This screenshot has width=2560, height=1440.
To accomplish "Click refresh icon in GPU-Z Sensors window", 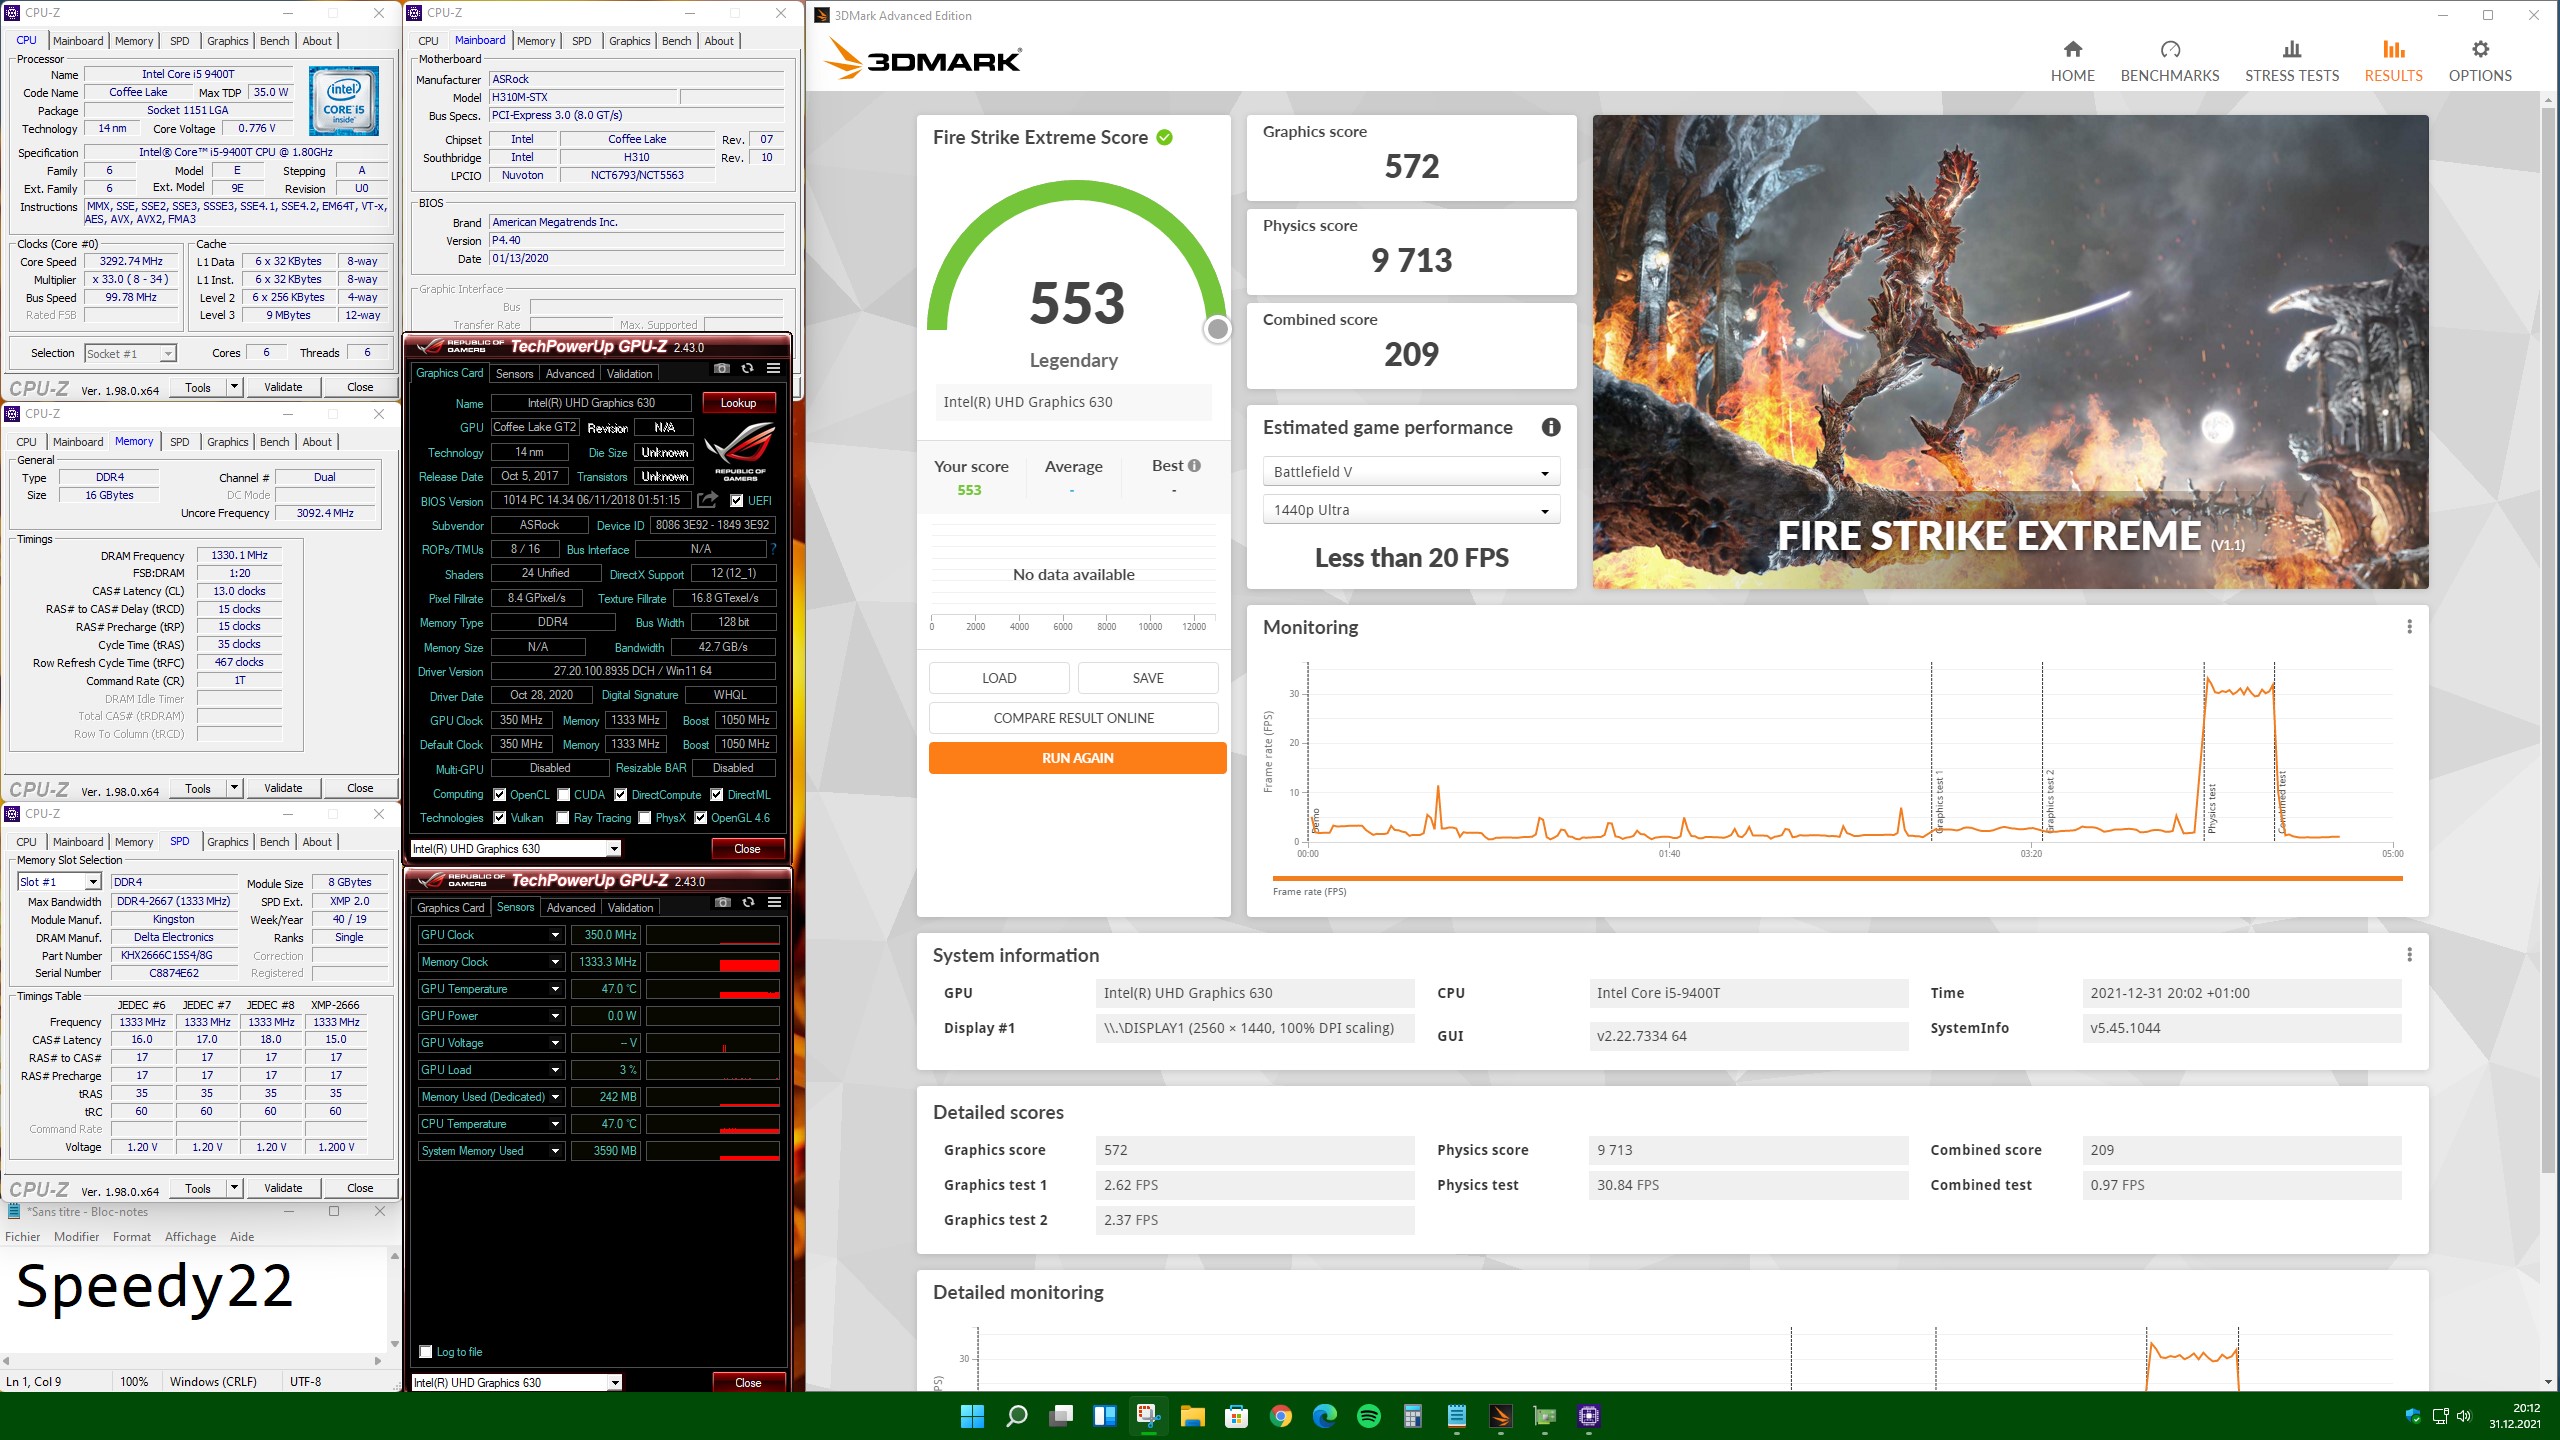I will pos(748,903).
